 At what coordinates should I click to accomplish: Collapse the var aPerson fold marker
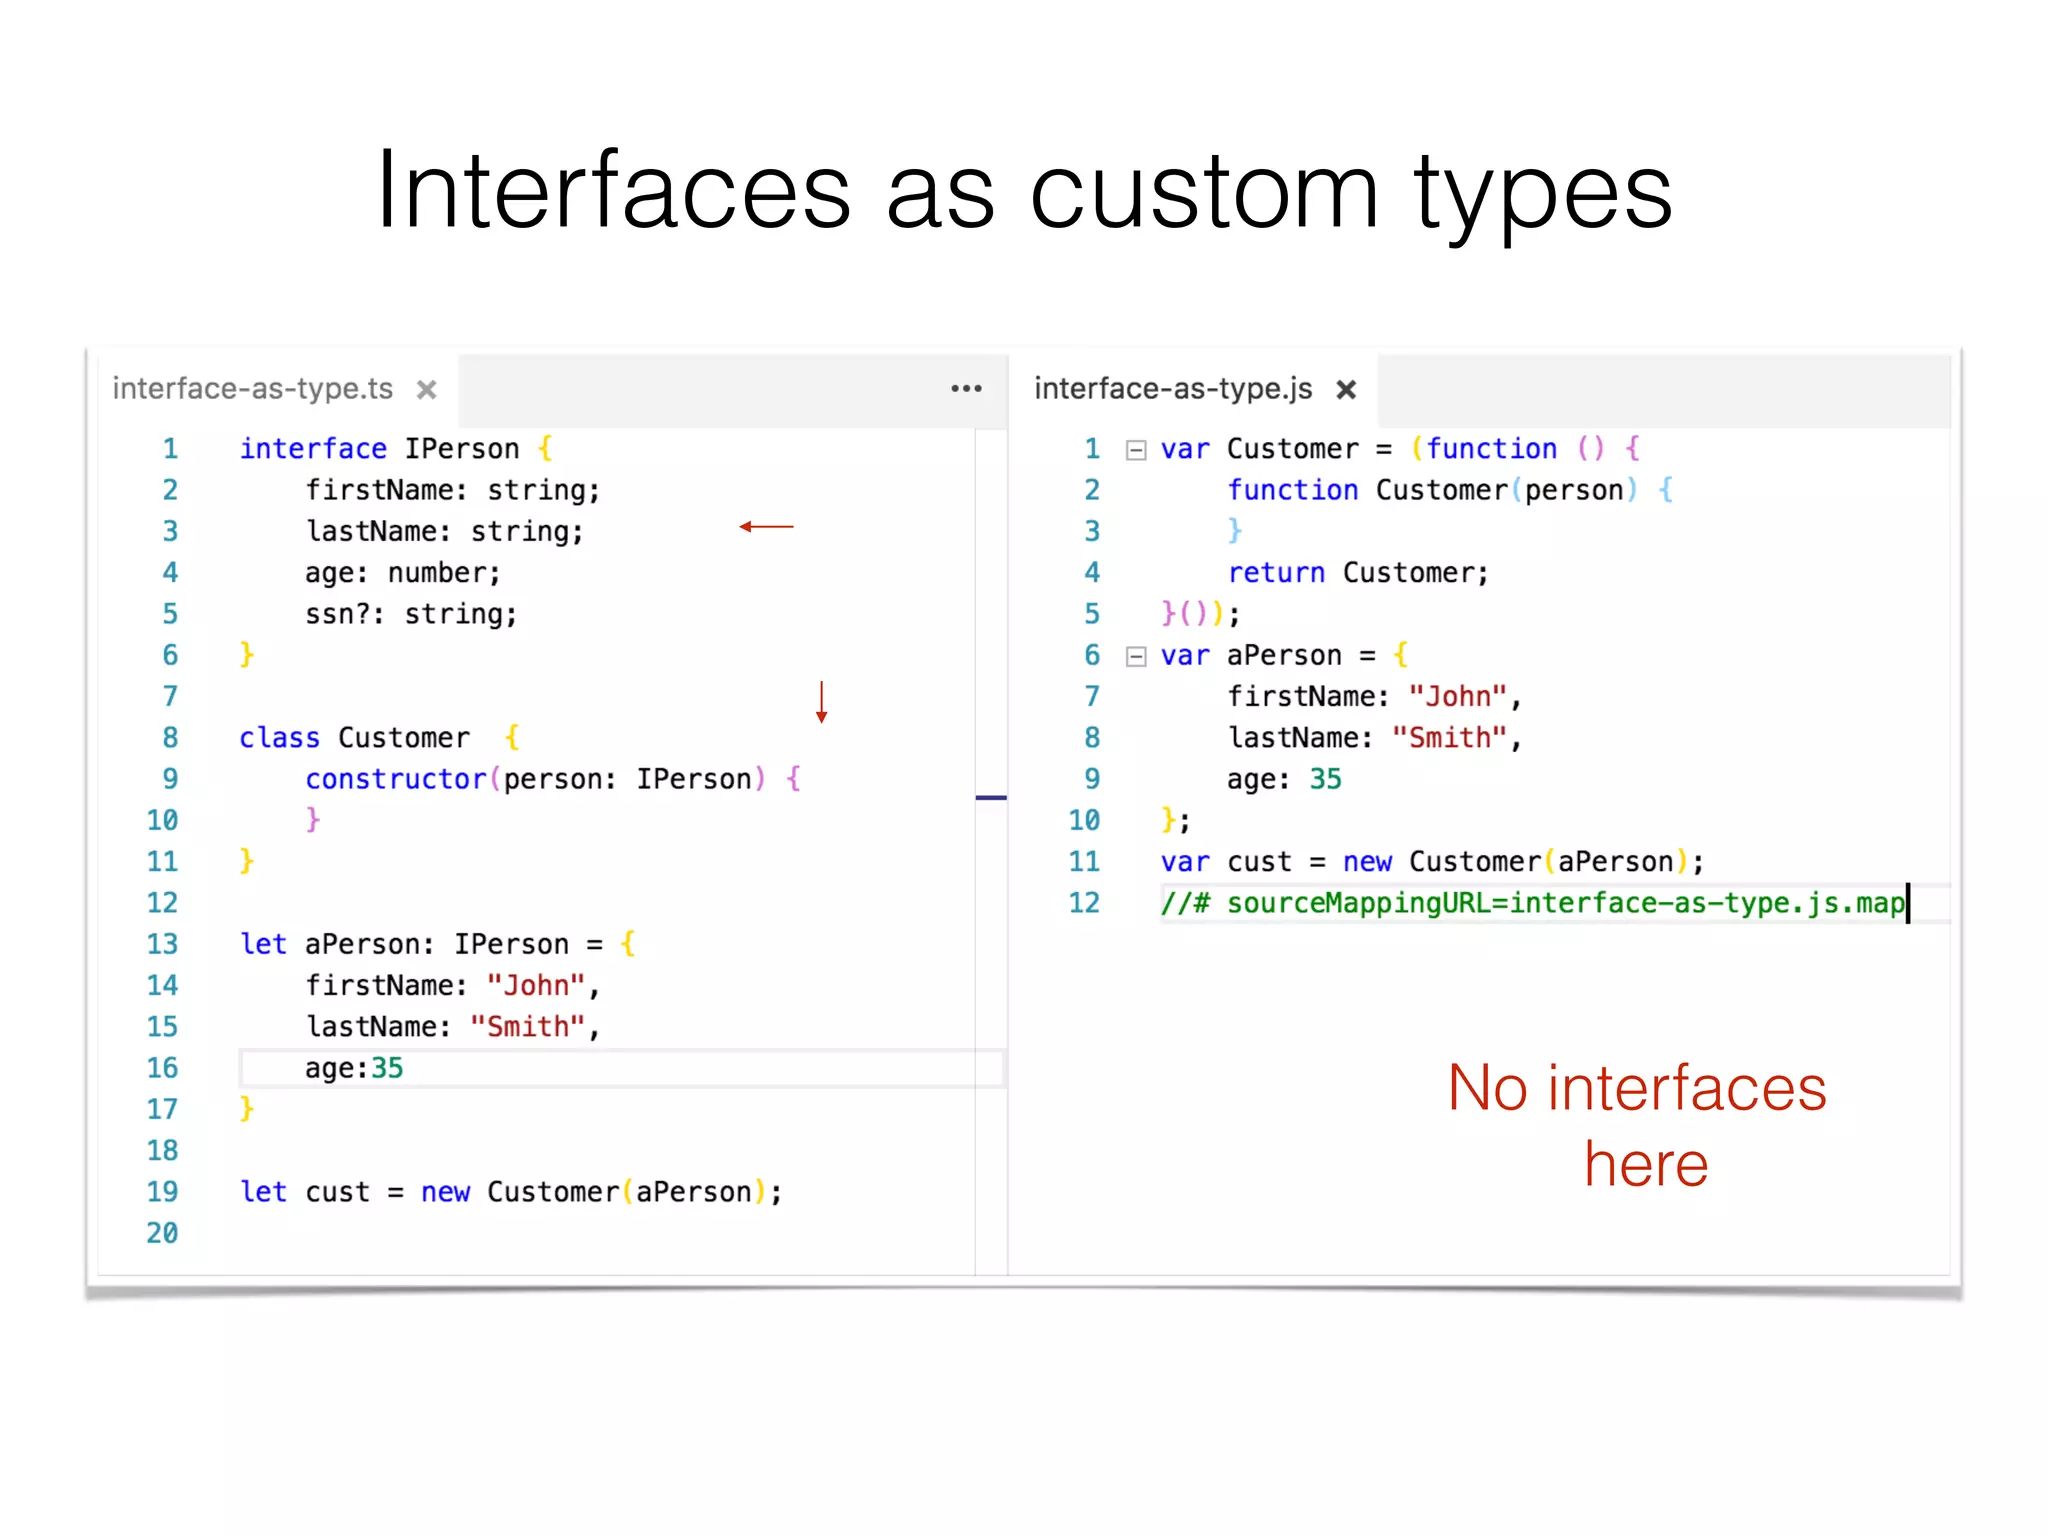(1135, 657)
